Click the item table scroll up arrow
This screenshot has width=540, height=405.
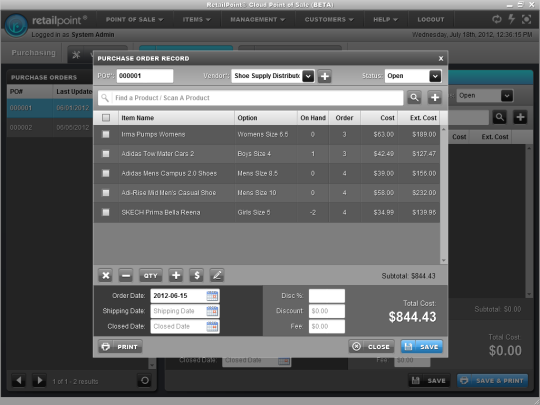pos(444,129)
